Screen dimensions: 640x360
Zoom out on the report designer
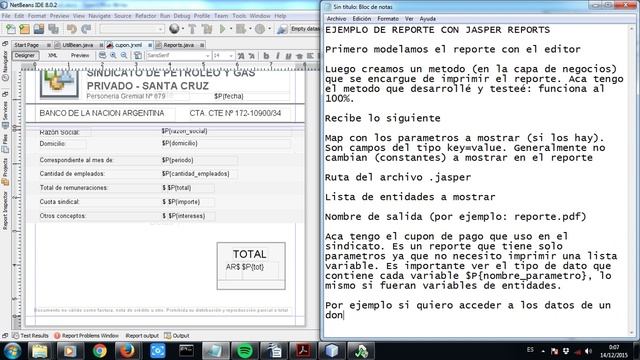pos(124,56)
